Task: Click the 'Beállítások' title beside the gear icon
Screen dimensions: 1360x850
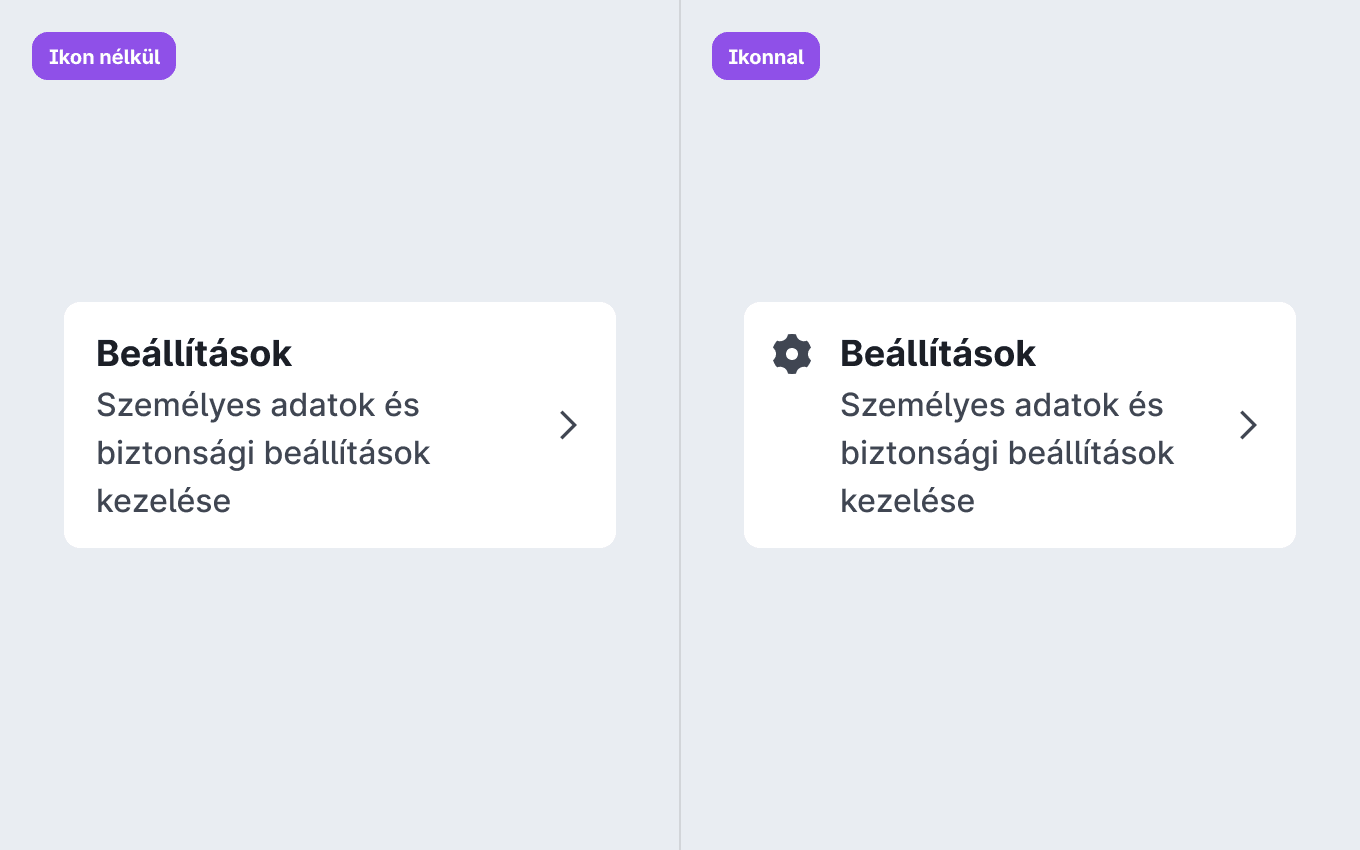Action: point(938,353)
